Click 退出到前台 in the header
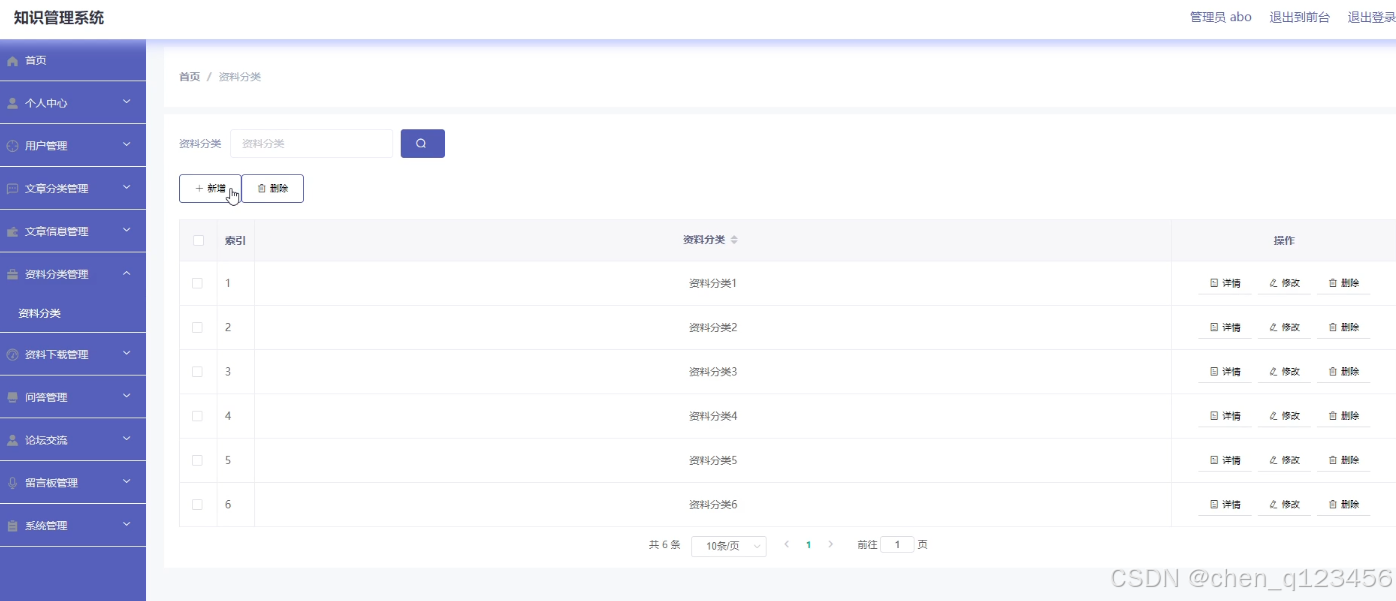 [1299, 17]
